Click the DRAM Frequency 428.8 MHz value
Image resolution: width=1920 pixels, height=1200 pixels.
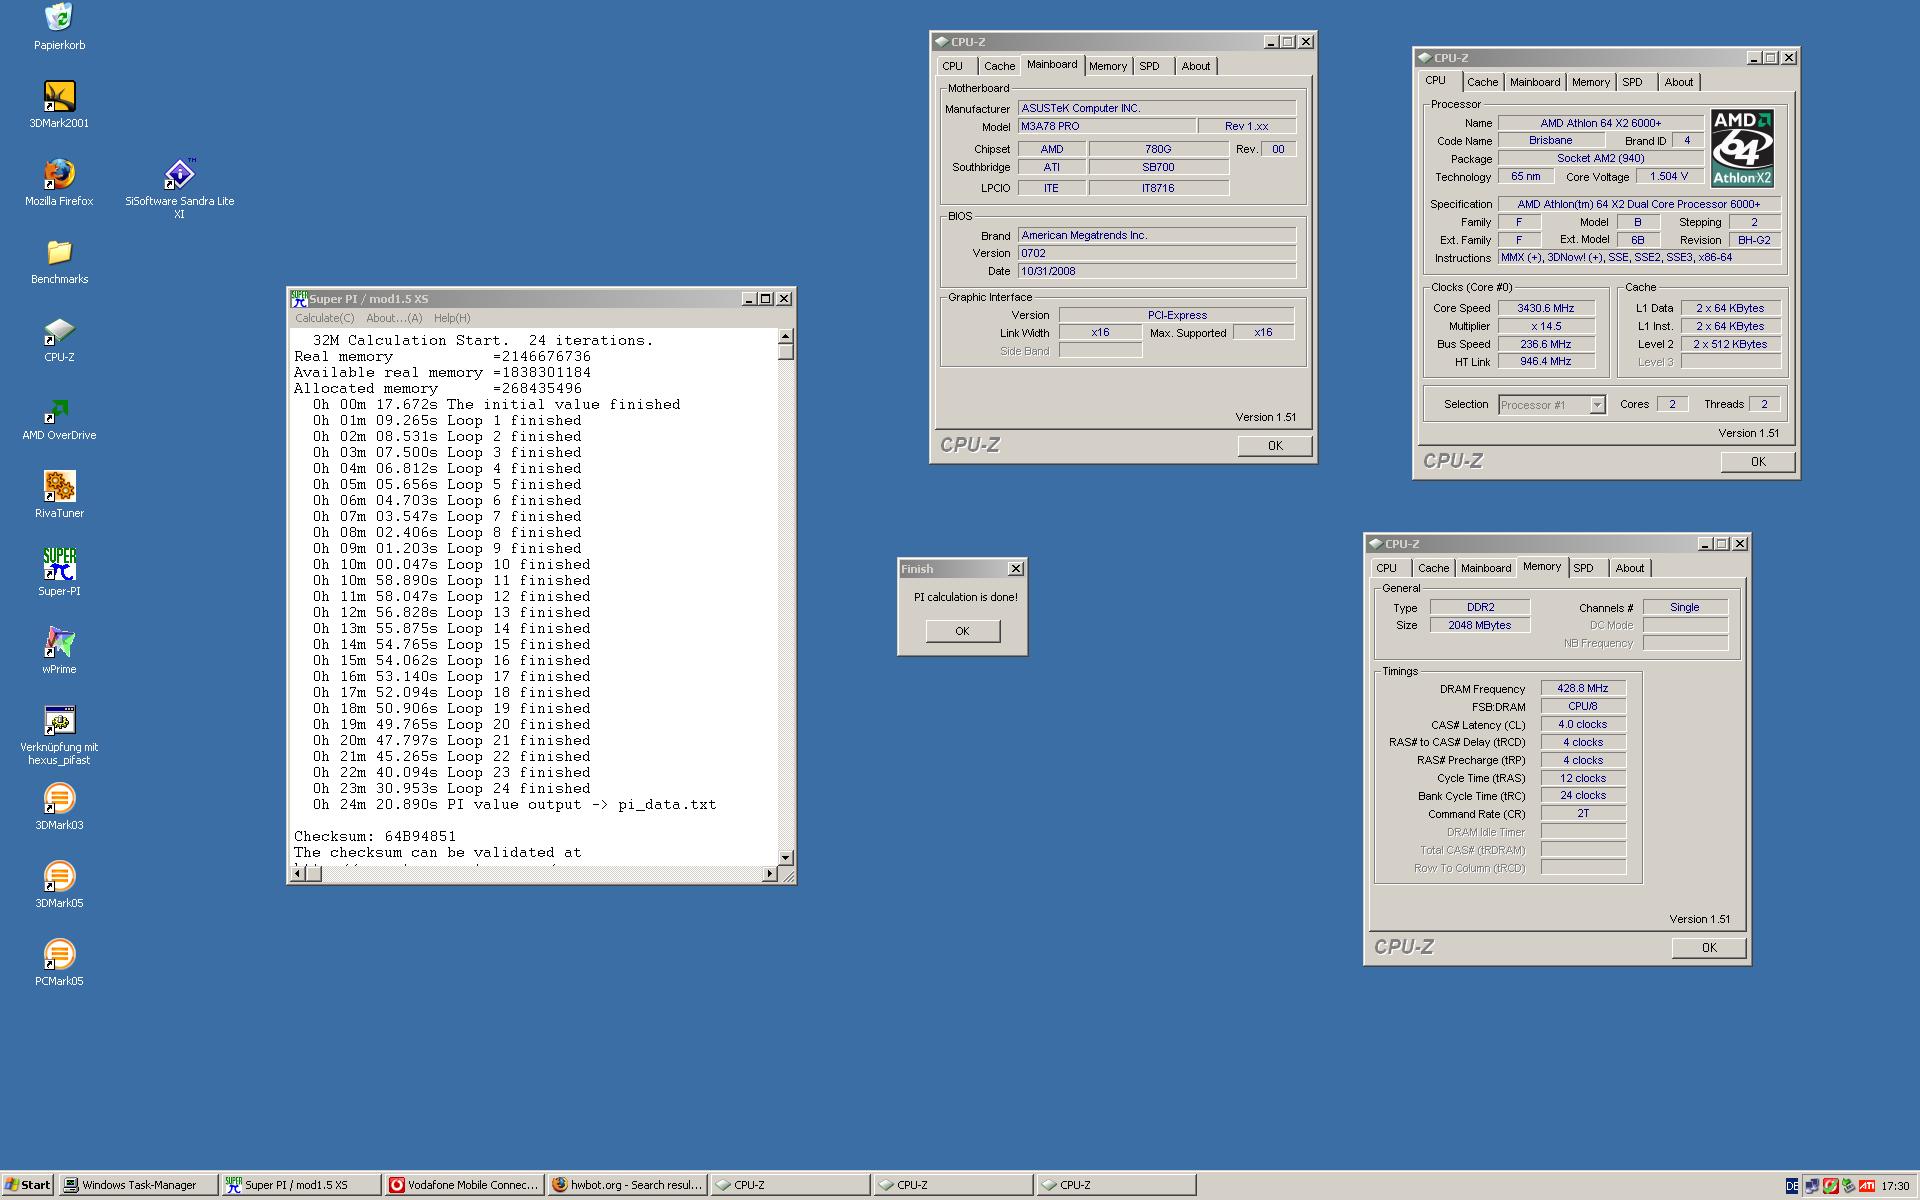click(x=1583, y=688)
